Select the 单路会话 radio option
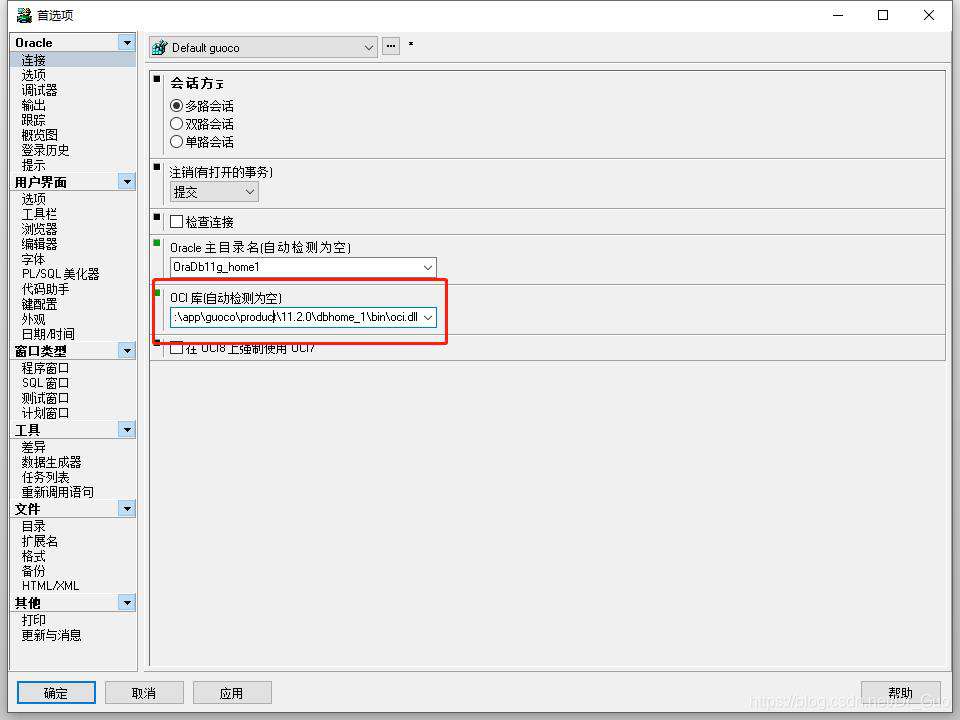Viewport: 960px width, 720px height. coord(176,141)
